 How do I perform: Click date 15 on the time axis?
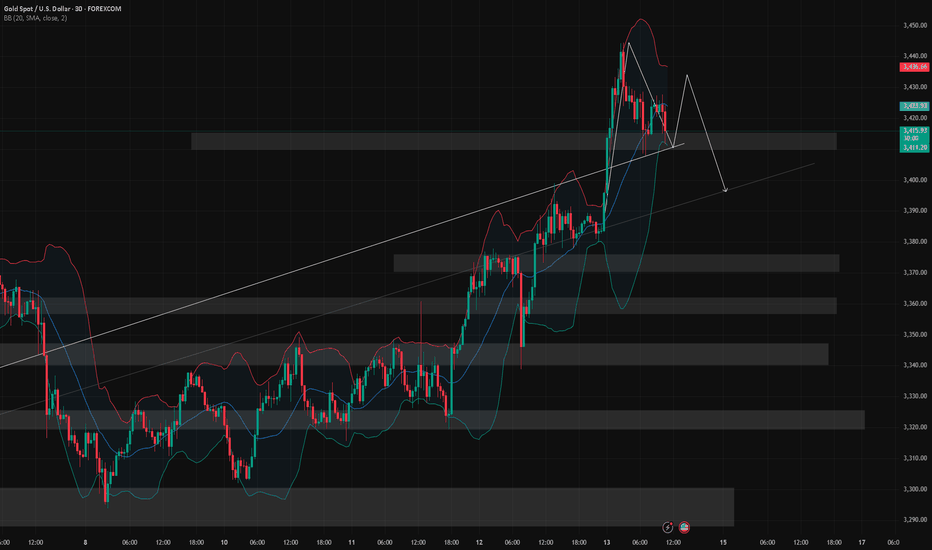[723, 542]
